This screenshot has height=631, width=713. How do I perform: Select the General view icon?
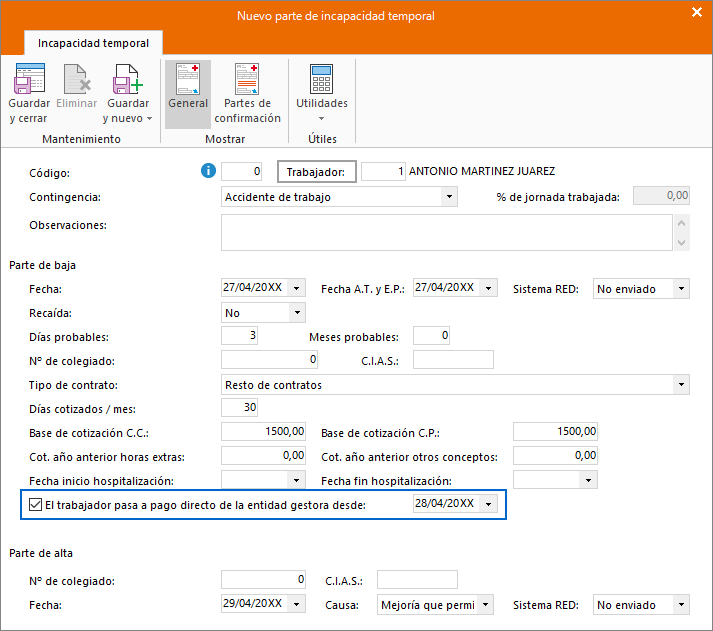click(x=188, y=79)
